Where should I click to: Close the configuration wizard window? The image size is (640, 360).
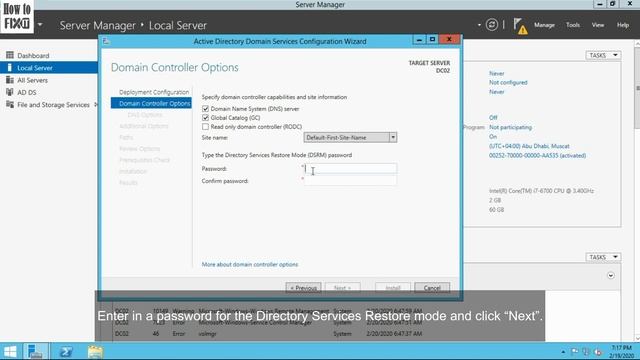449,39
